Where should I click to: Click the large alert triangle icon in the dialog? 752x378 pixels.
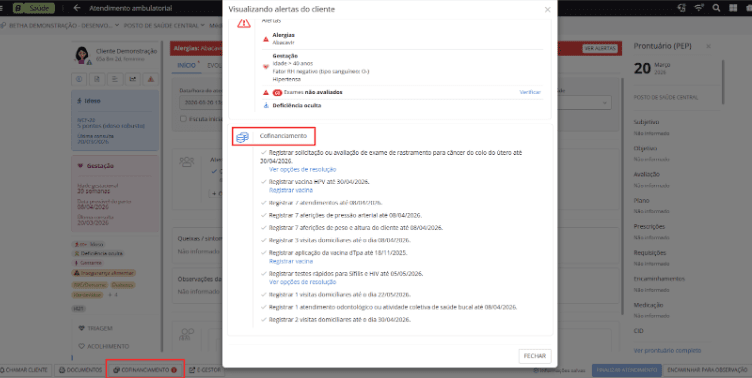coord(244,23)
